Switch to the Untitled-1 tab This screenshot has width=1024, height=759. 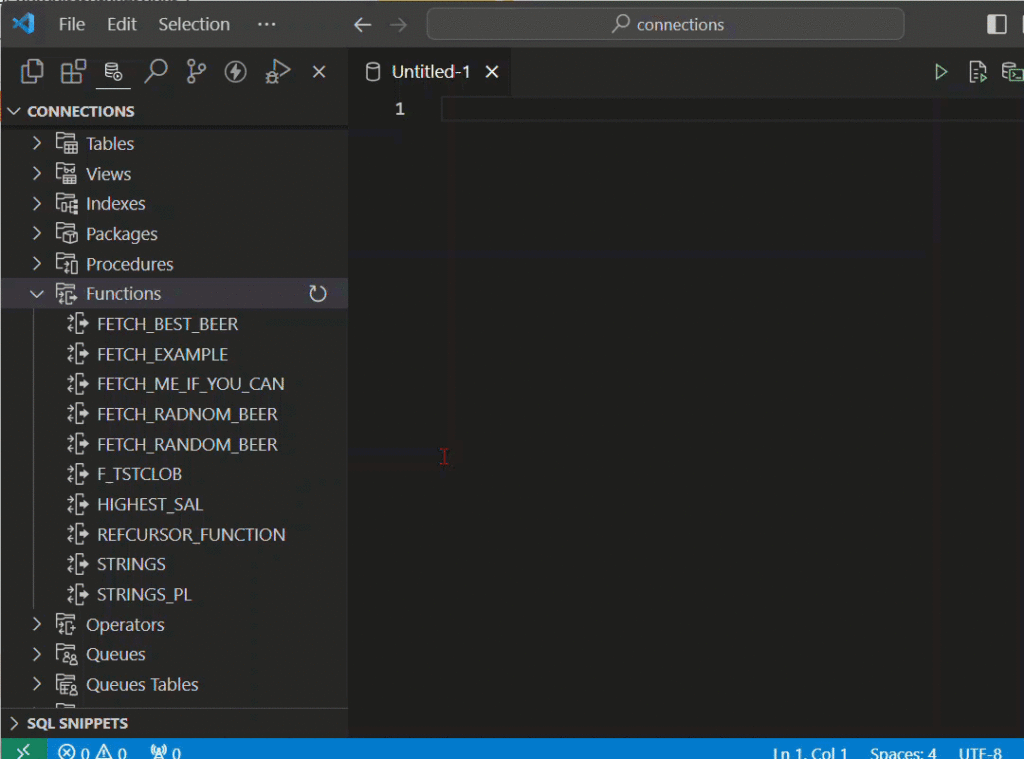(430, 71)
